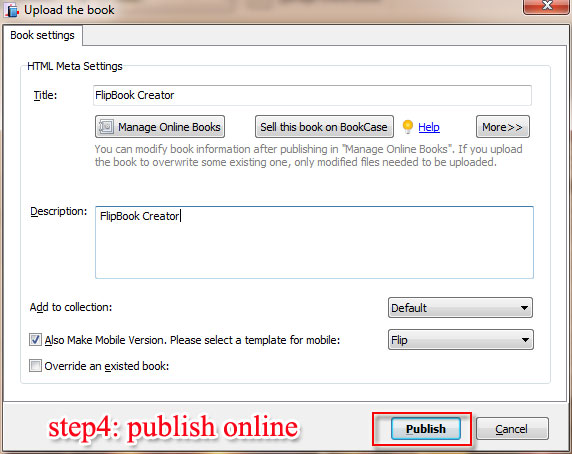572x454 pixels.
Task: Click Manage Online Books button text
Action: point(169,127)
